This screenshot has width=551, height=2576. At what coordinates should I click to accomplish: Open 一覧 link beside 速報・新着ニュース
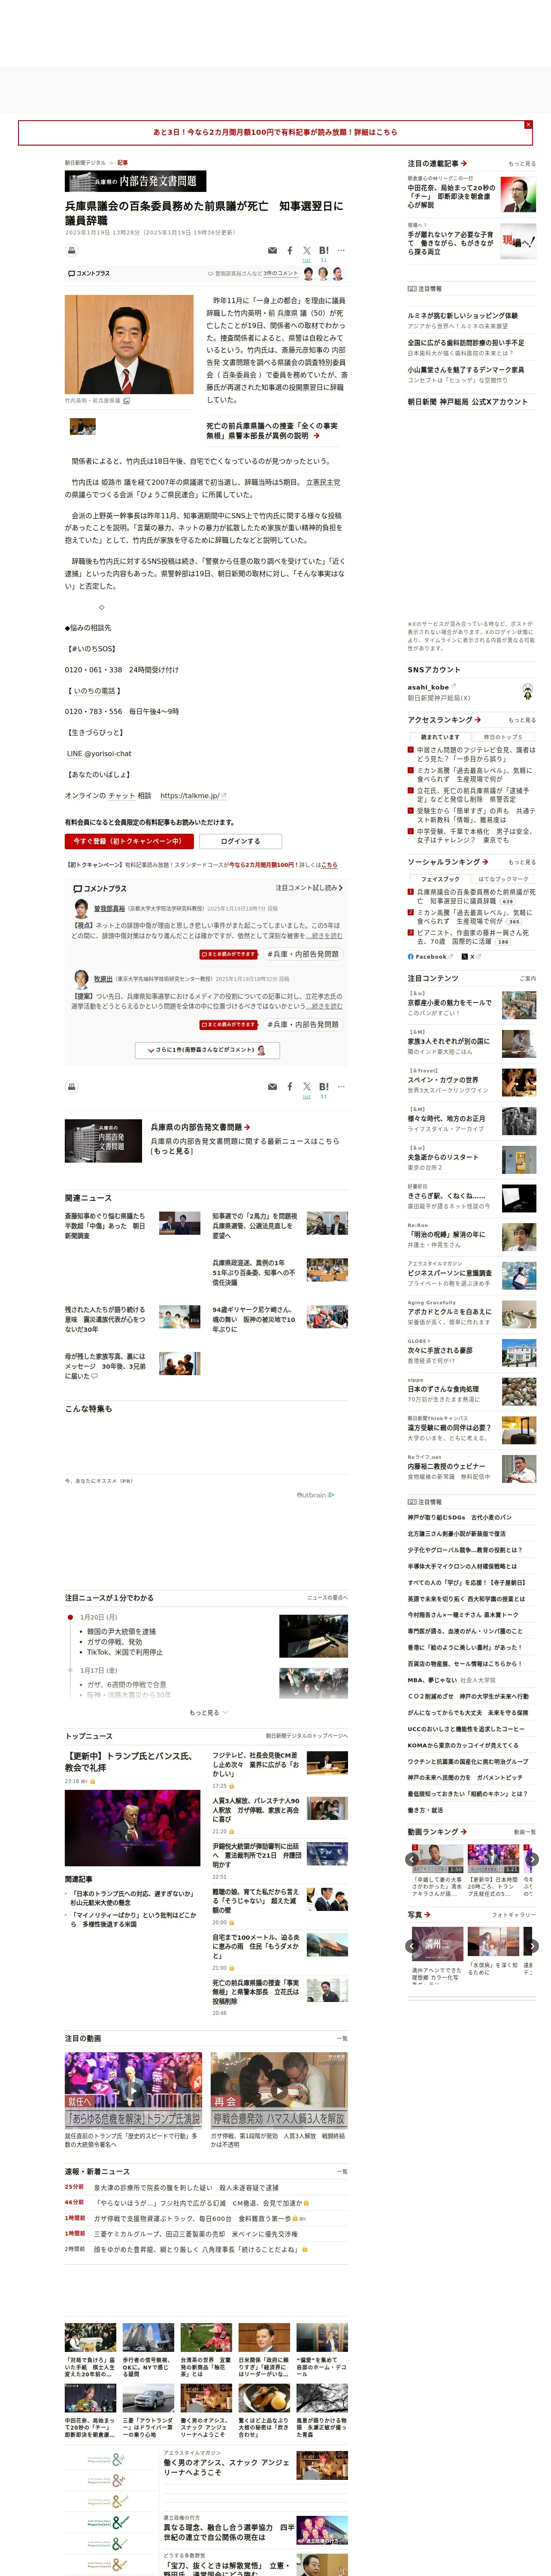coord(342,2172)
